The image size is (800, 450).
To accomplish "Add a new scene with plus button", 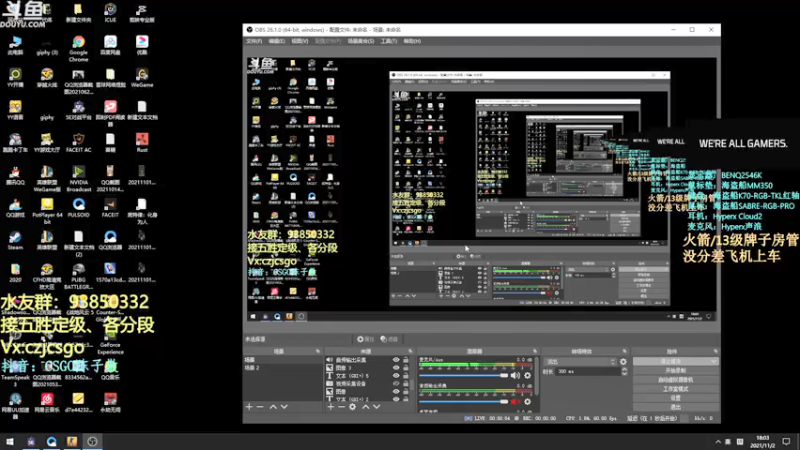I will pyautogui.click(x=249, y=407).
